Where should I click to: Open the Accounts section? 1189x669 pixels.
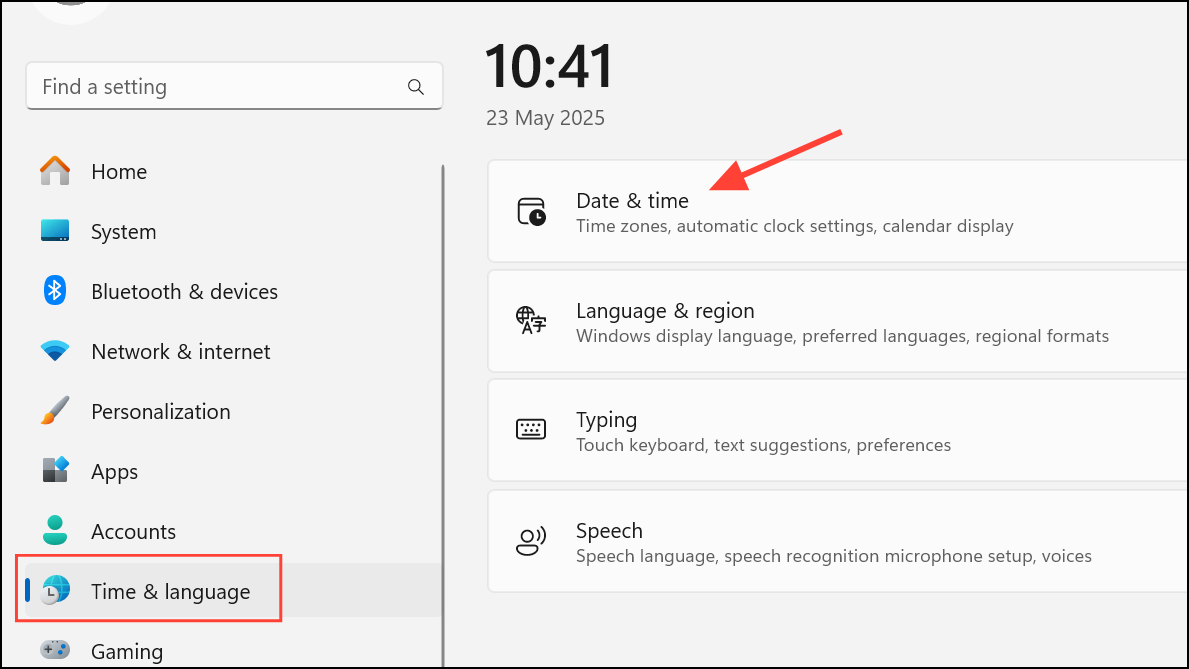click(x=235, y=531)
